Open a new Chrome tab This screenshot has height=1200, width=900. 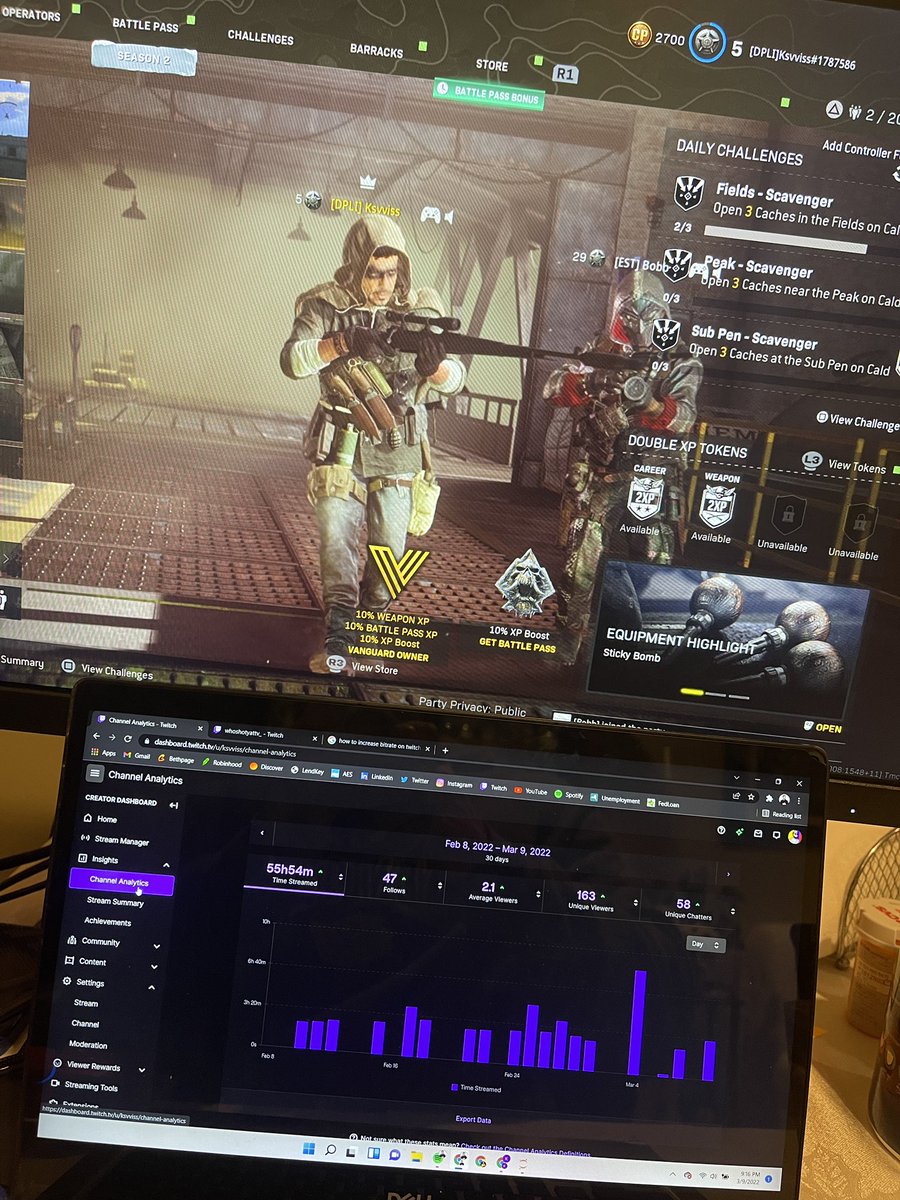(x=445, y=750)
